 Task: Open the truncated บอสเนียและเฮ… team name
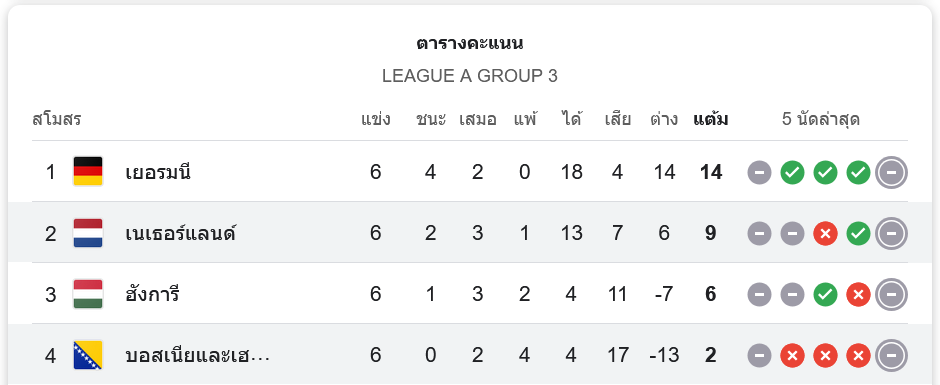[x=198, y=356]
